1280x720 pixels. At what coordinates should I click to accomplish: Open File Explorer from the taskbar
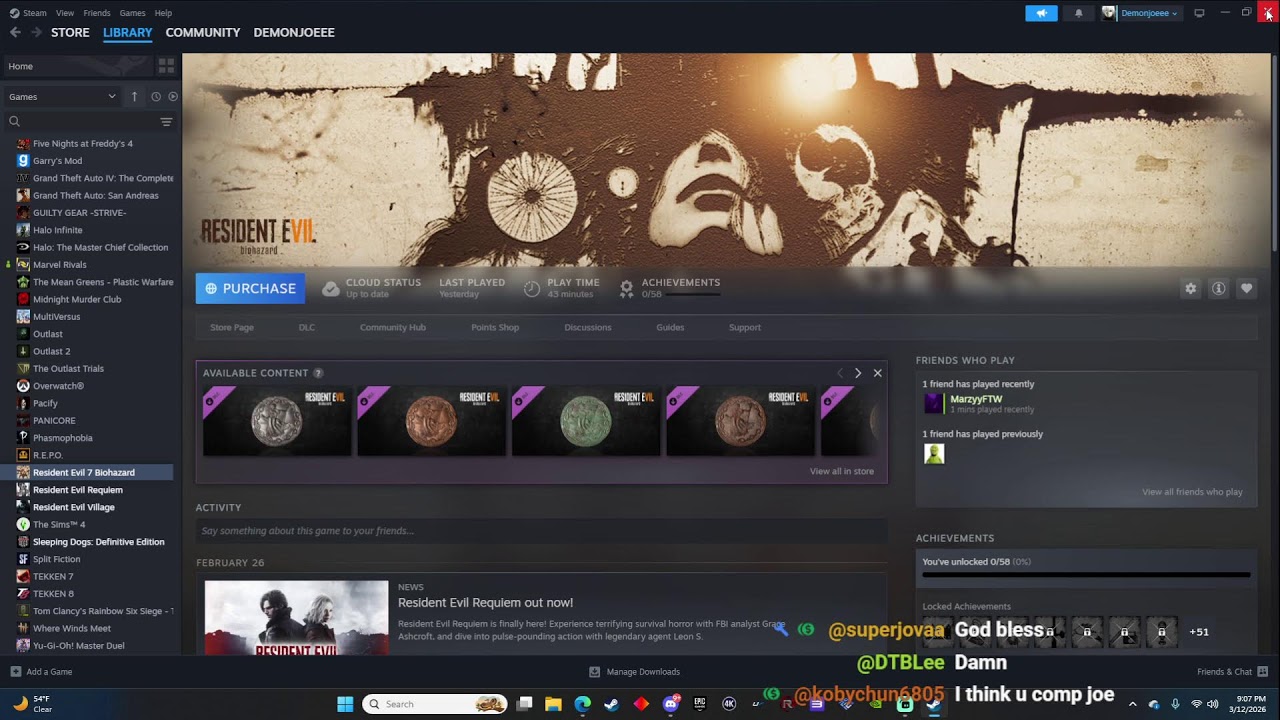point(553,704)
